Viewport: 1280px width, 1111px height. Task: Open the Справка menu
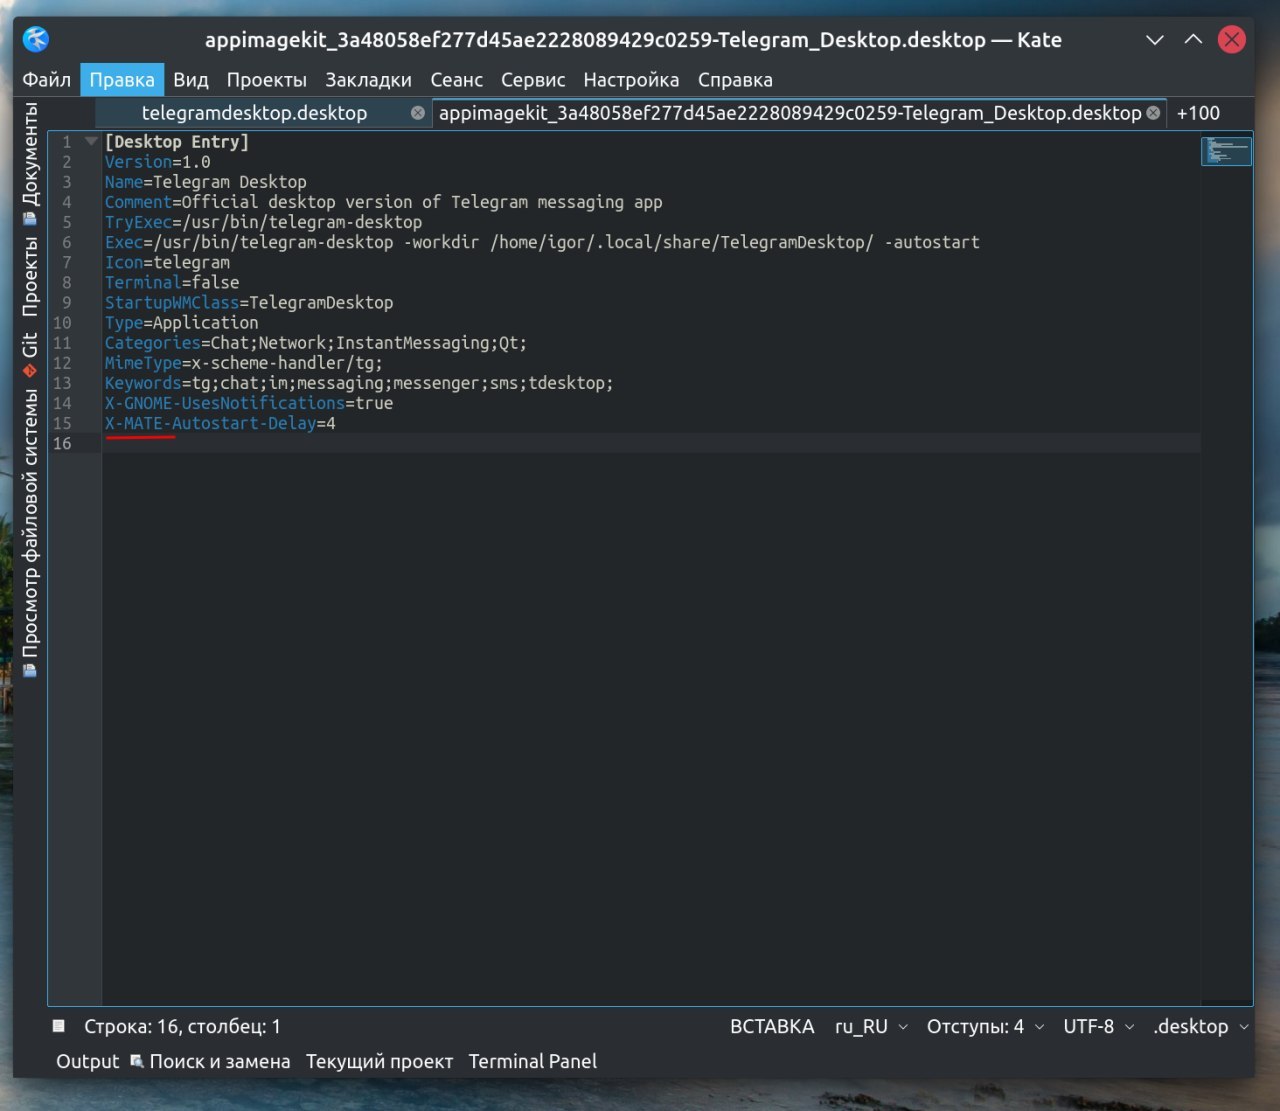(735, 80)
